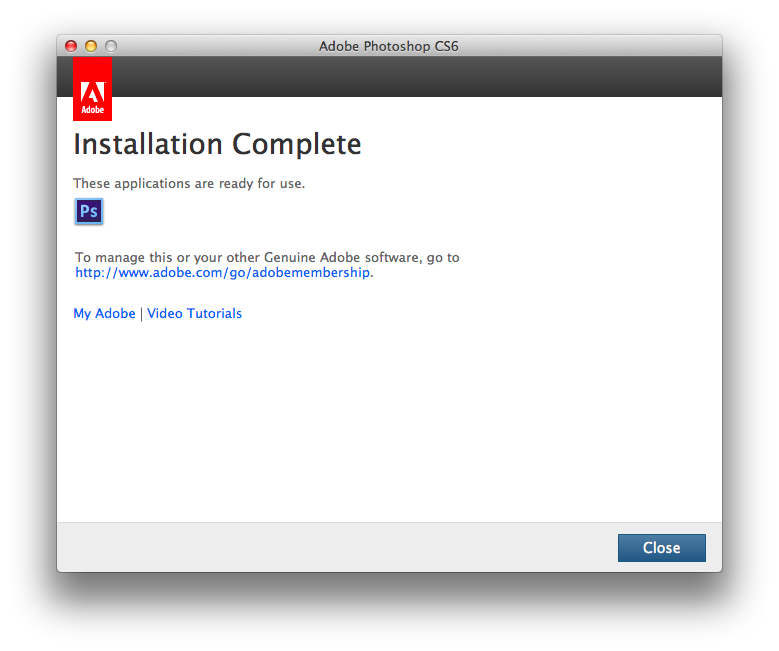The image size is (779, 651).
Task: Click the white 'Adobe' wordmark in the logo
Action: [x=92, y=110]
